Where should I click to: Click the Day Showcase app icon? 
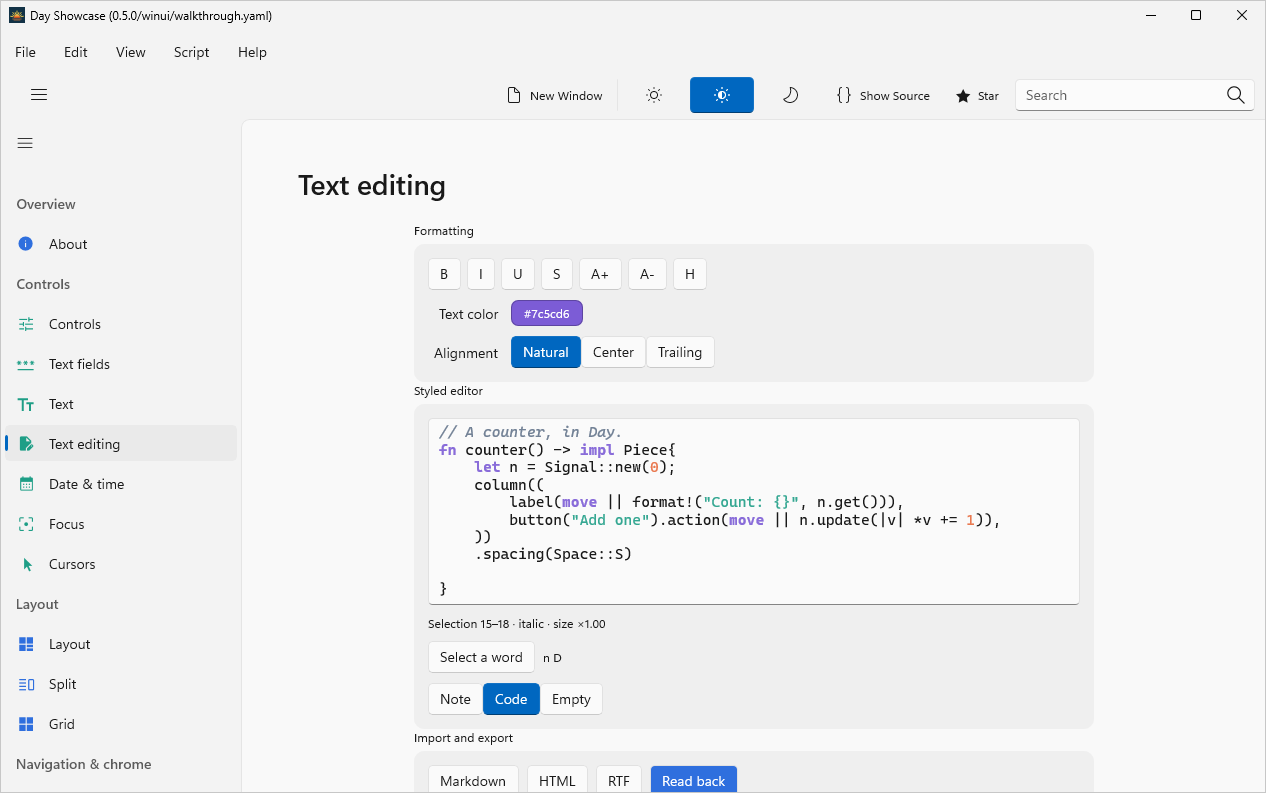pos(17,15)
